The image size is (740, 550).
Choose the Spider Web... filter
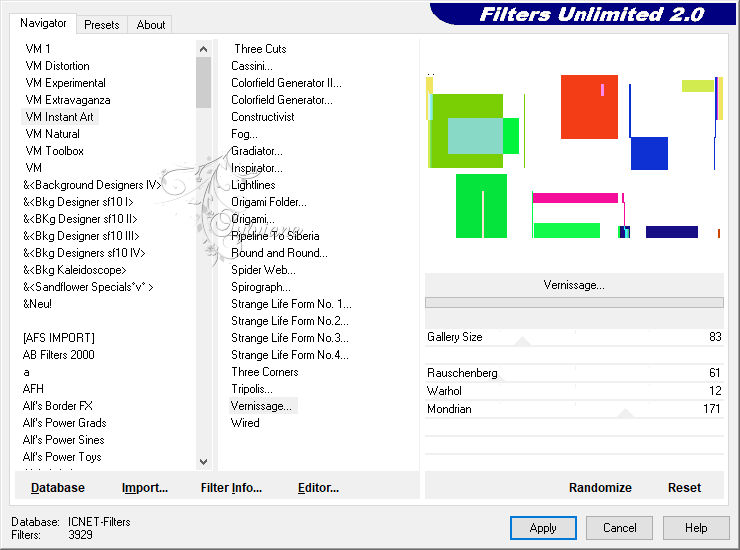(263, 270)
